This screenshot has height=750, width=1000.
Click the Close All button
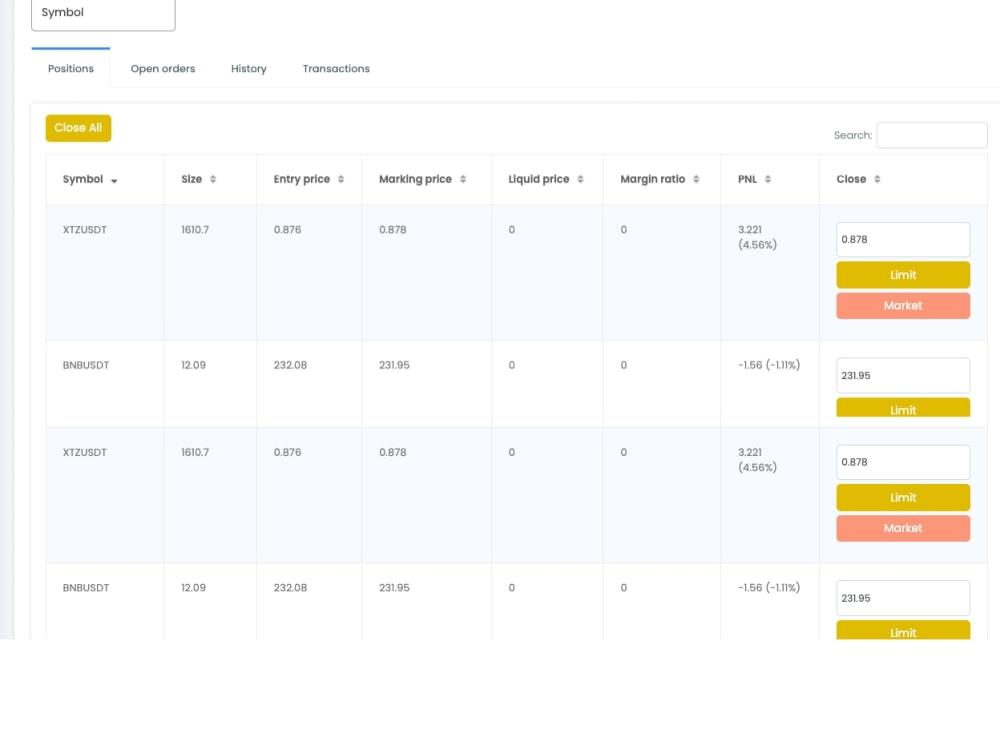coord(78,128)
